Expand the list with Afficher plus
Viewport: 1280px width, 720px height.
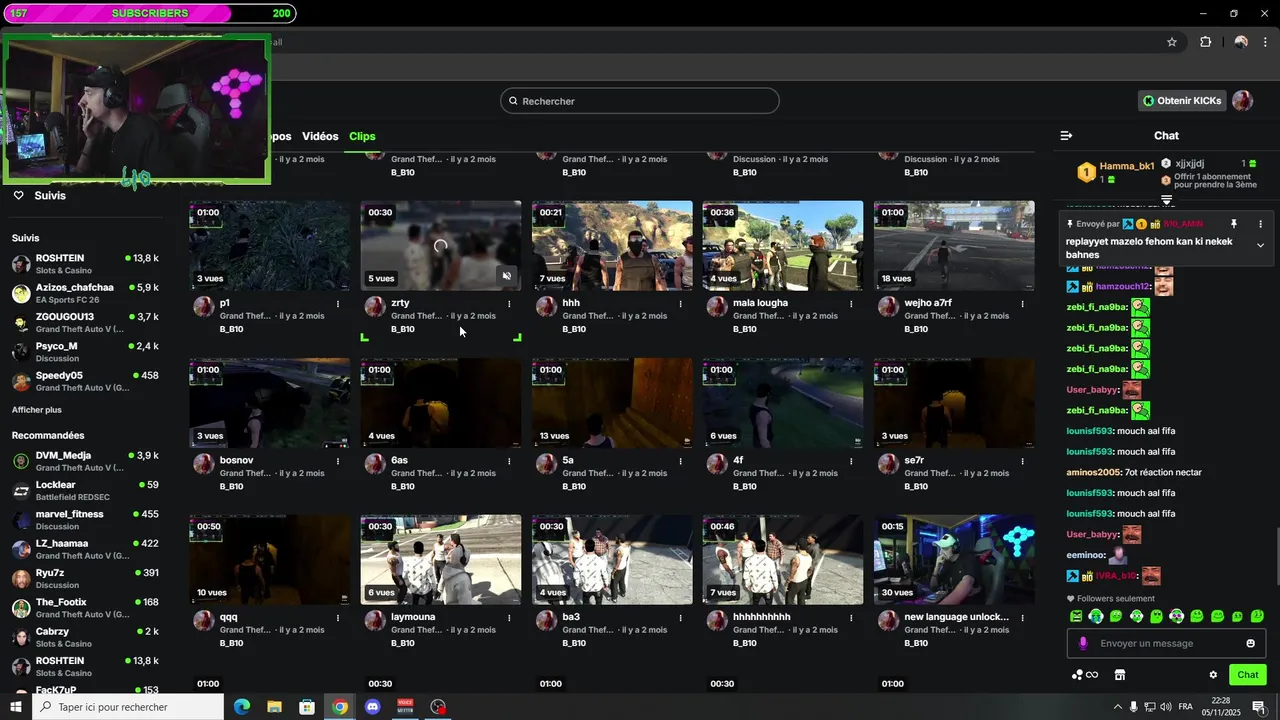coord(37,410)
